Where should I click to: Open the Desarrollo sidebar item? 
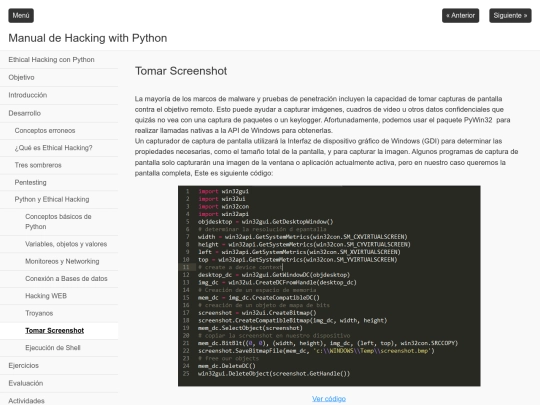tap(24, 113)
